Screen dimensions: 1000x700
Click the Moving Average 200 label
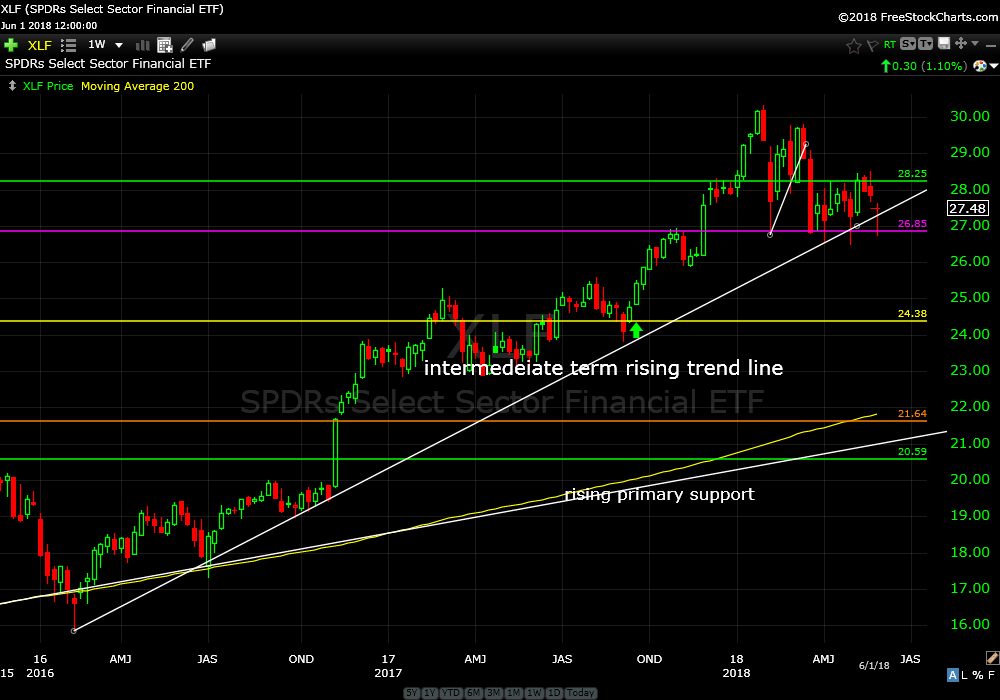tap(137, 86)
